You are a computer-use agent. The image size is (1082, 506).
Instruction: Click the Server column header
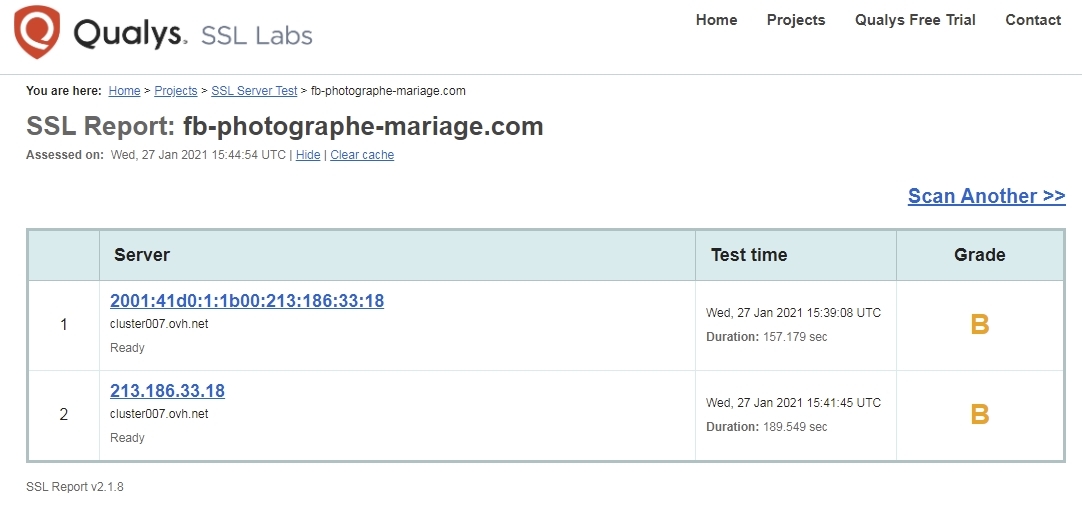(x=142, y=255)
